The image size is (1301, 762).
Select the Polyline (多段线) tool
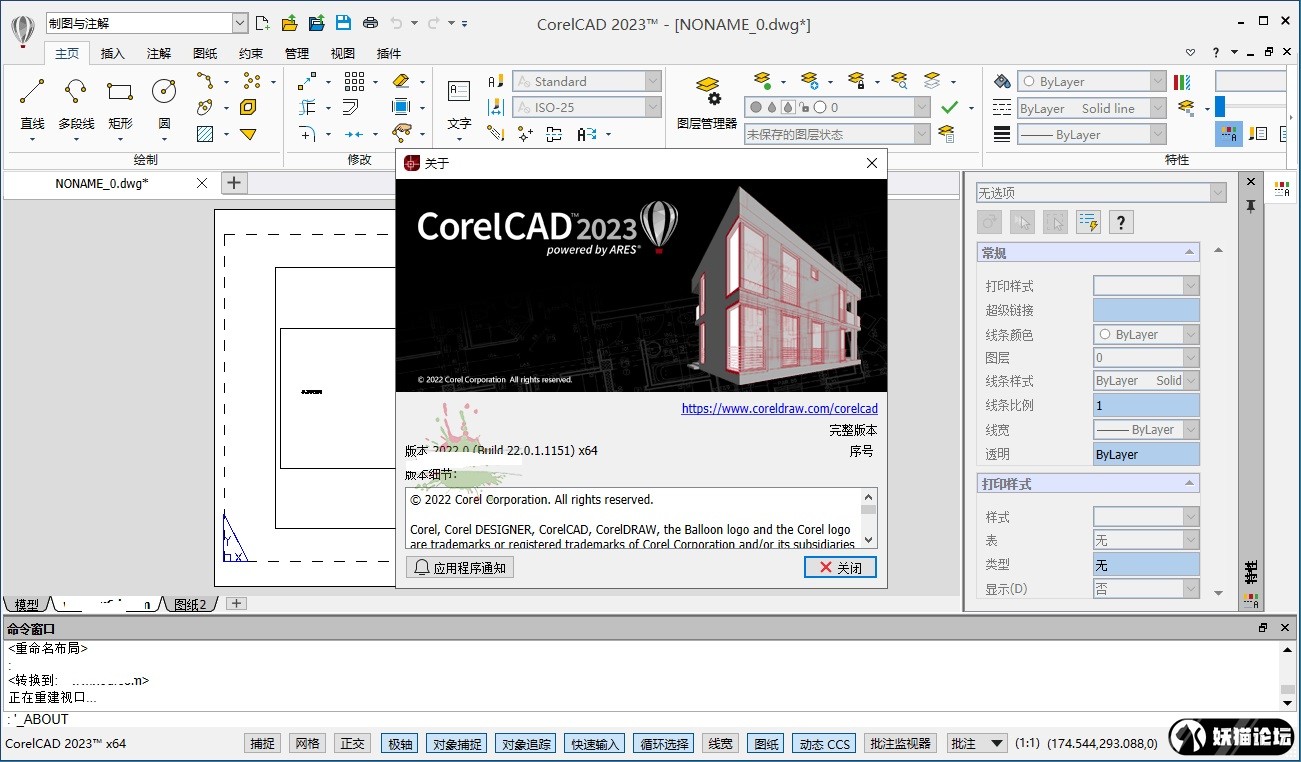coord(76,103)
